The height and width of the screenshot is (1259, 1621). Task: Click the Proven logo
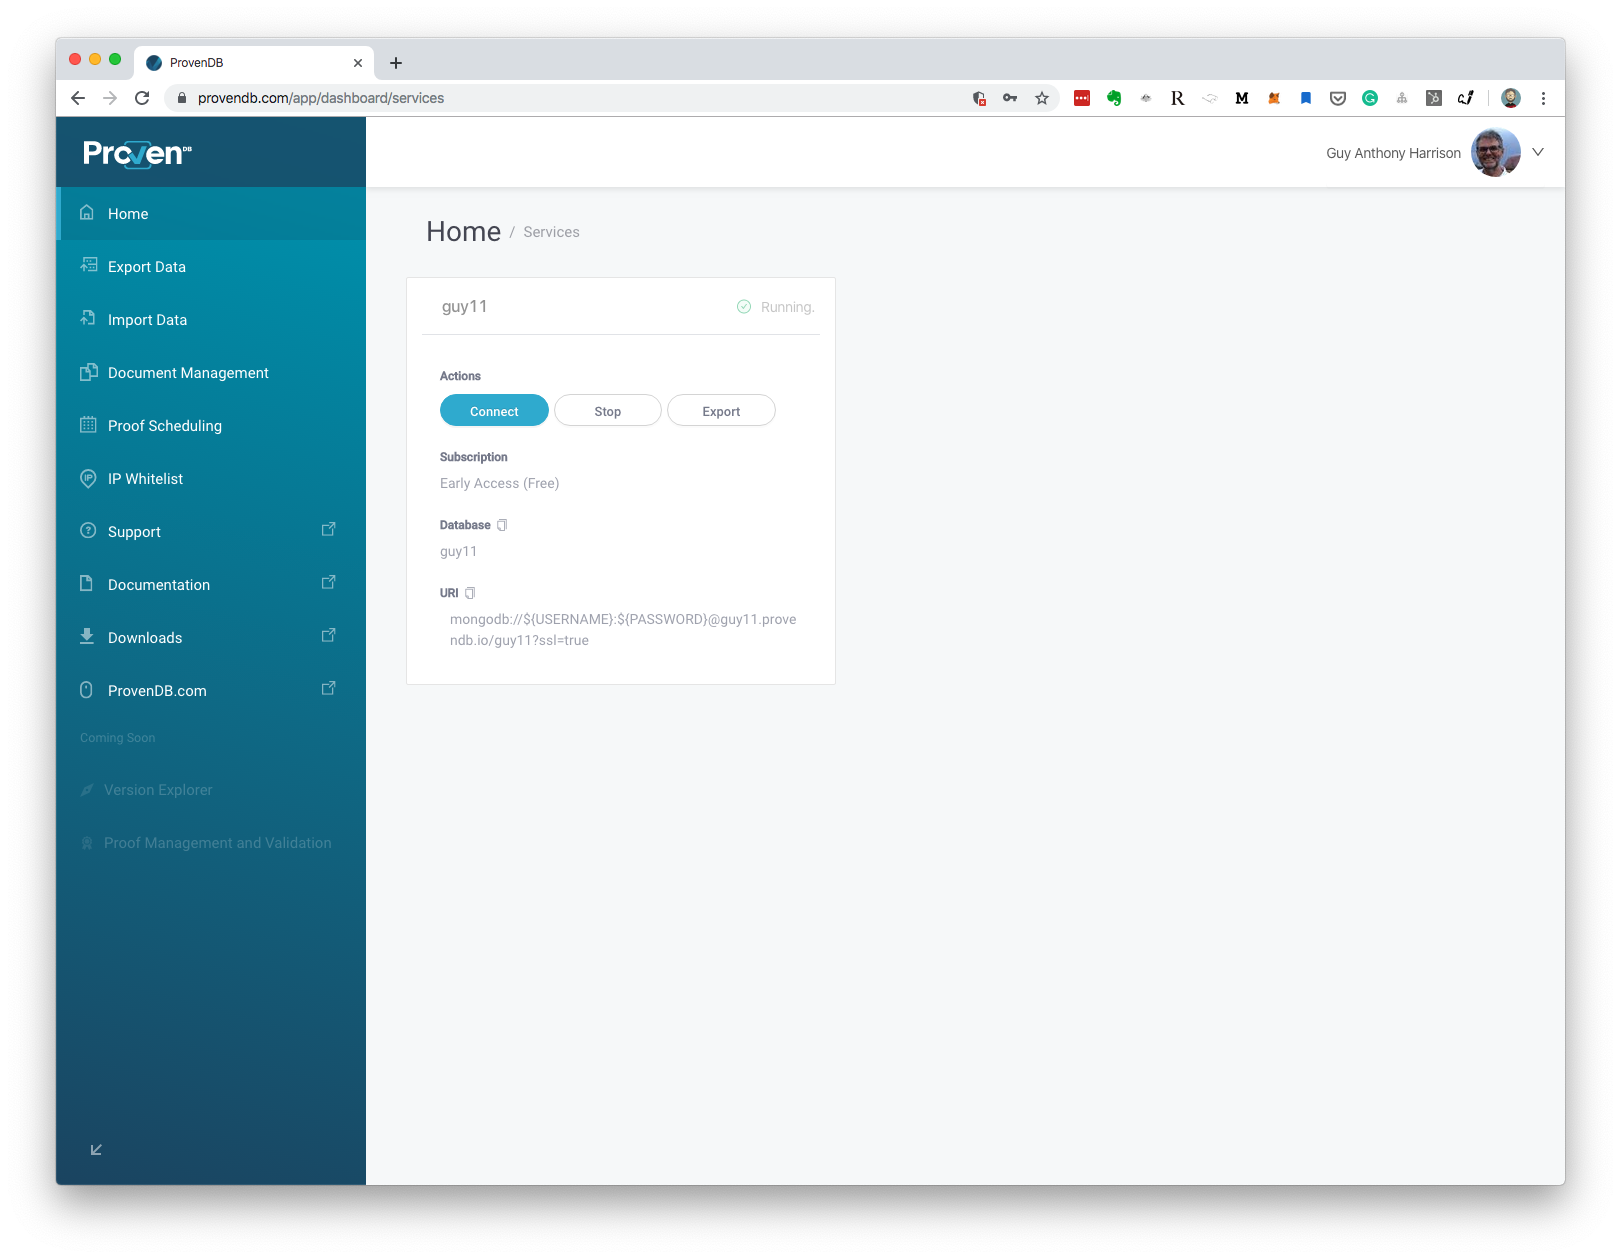point(137,153)
